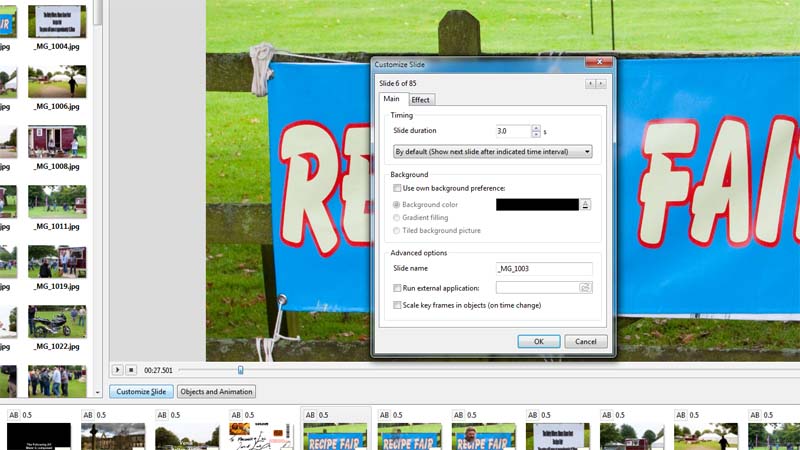
Task: Switch to the Effect tab
Action: pos(420,100)
